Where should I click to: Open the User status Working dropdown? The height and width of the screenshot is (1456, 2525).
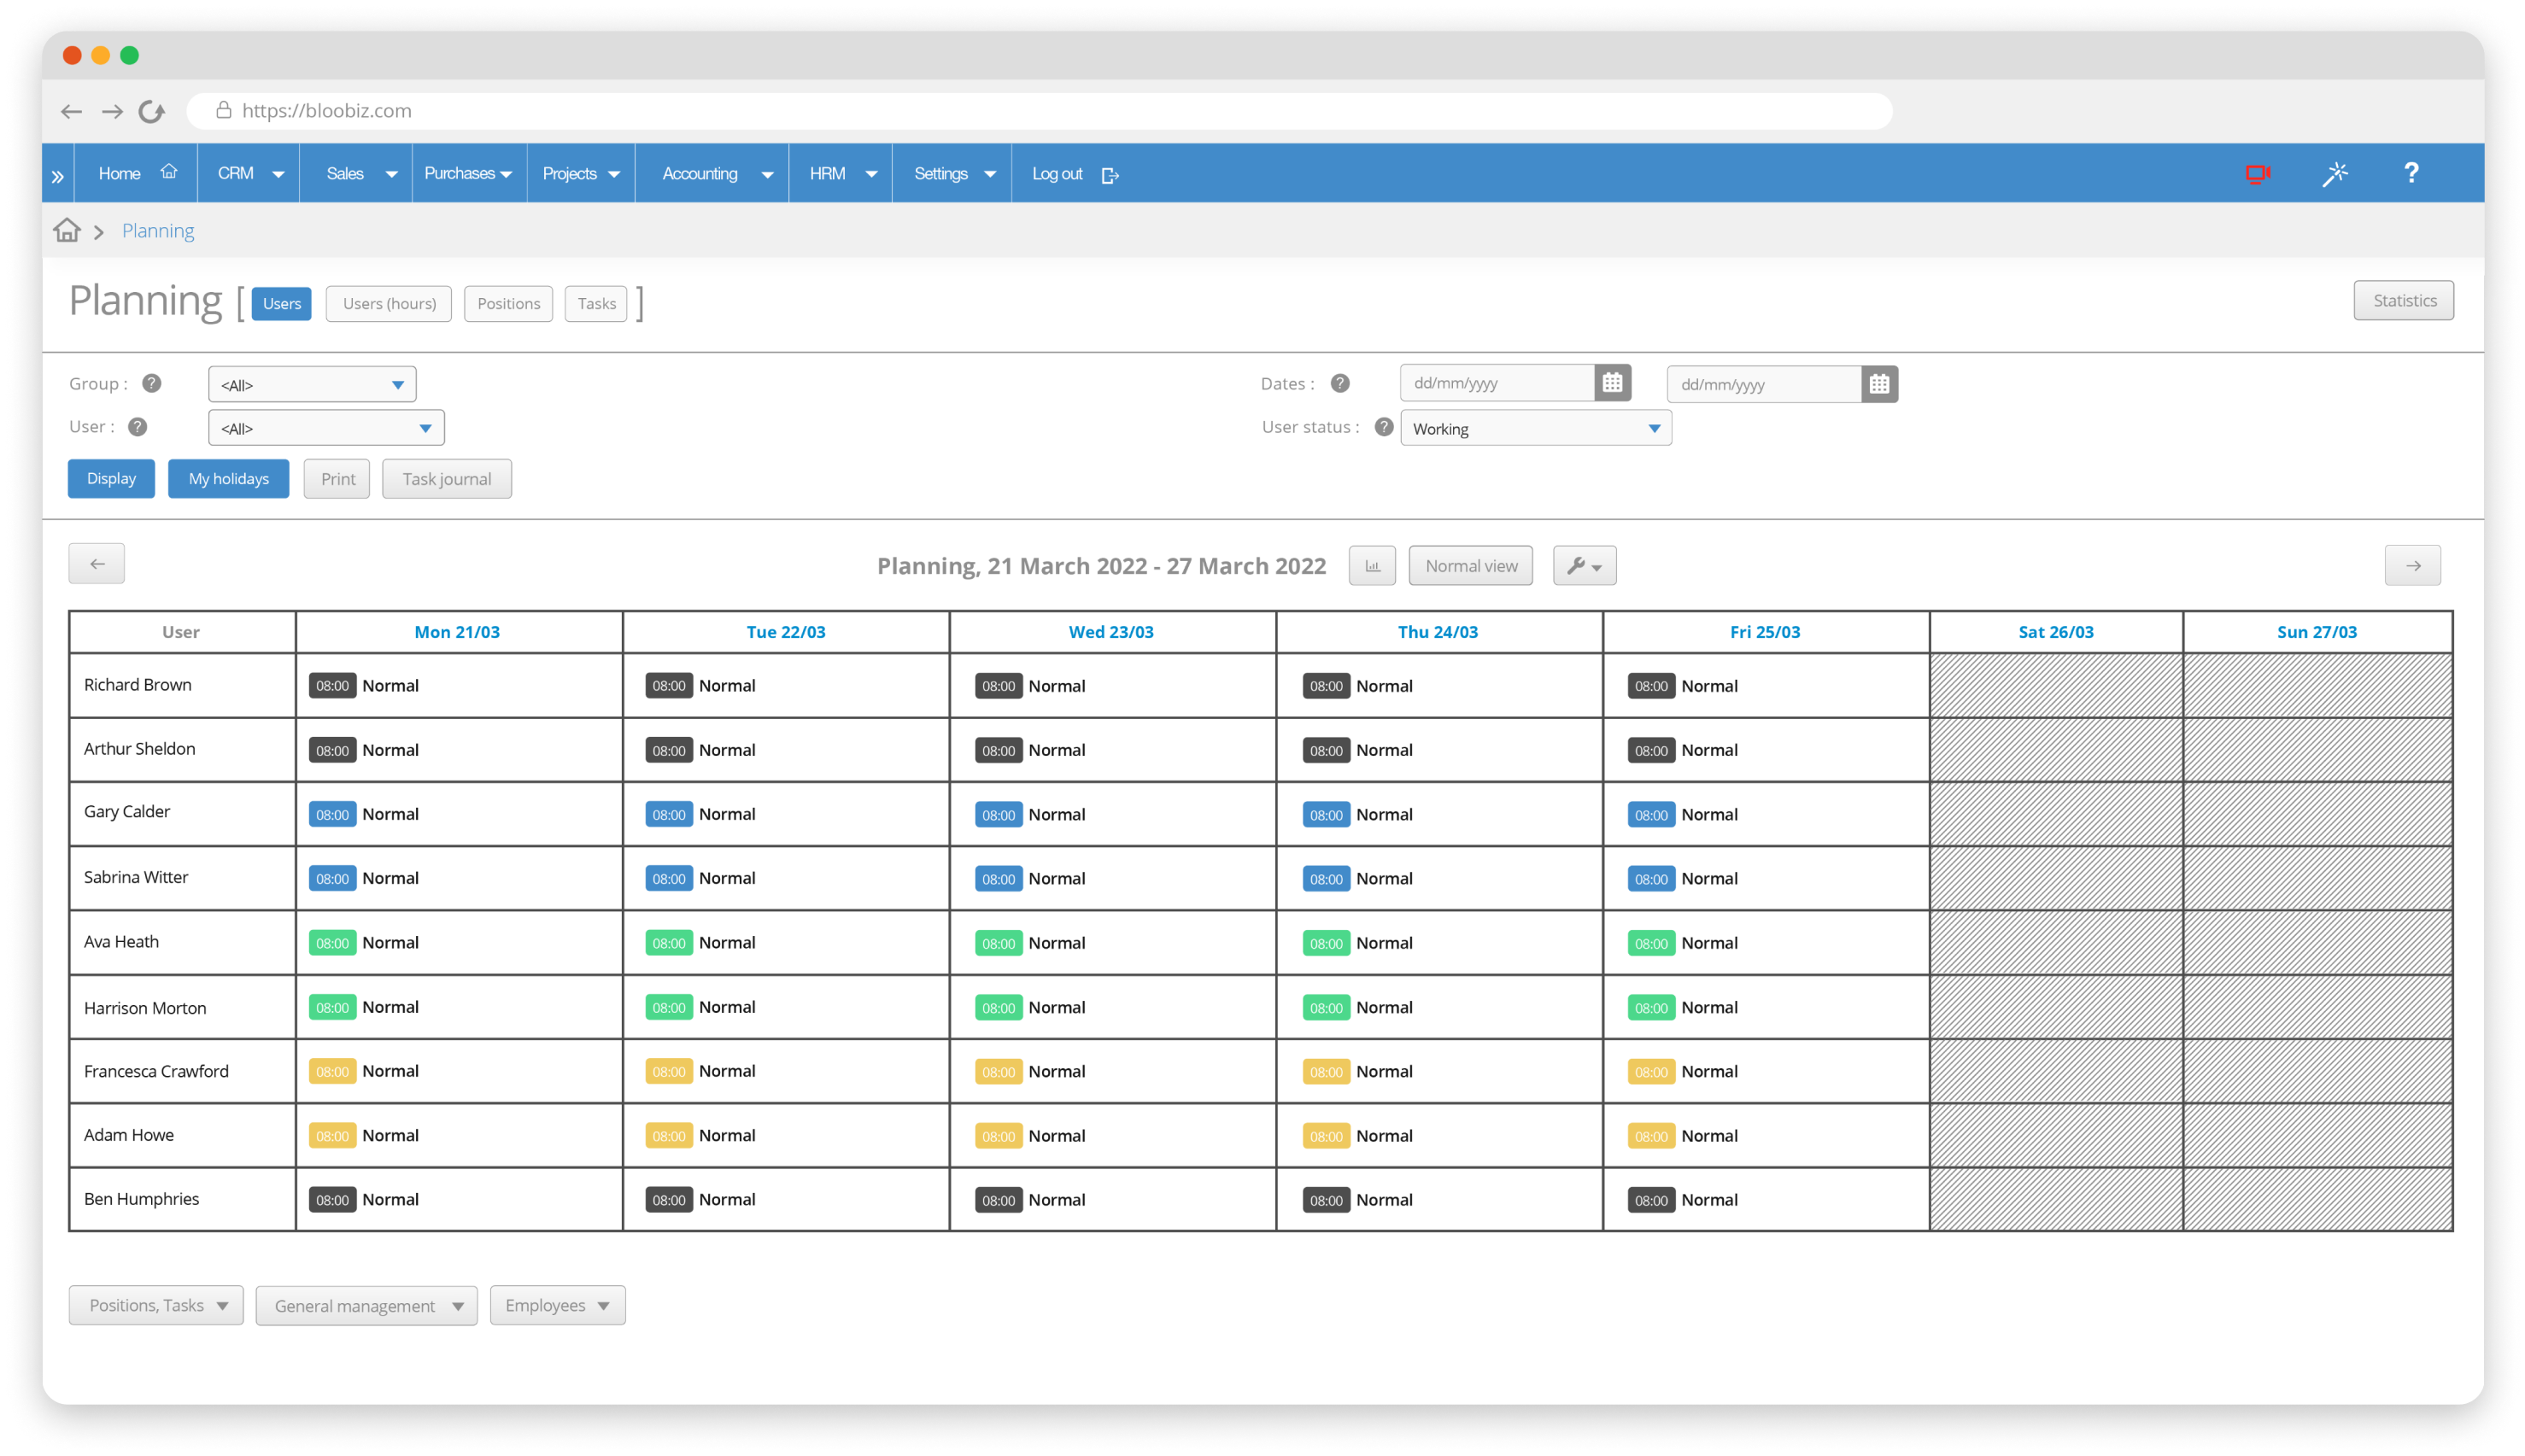[x=1535, y=429]
